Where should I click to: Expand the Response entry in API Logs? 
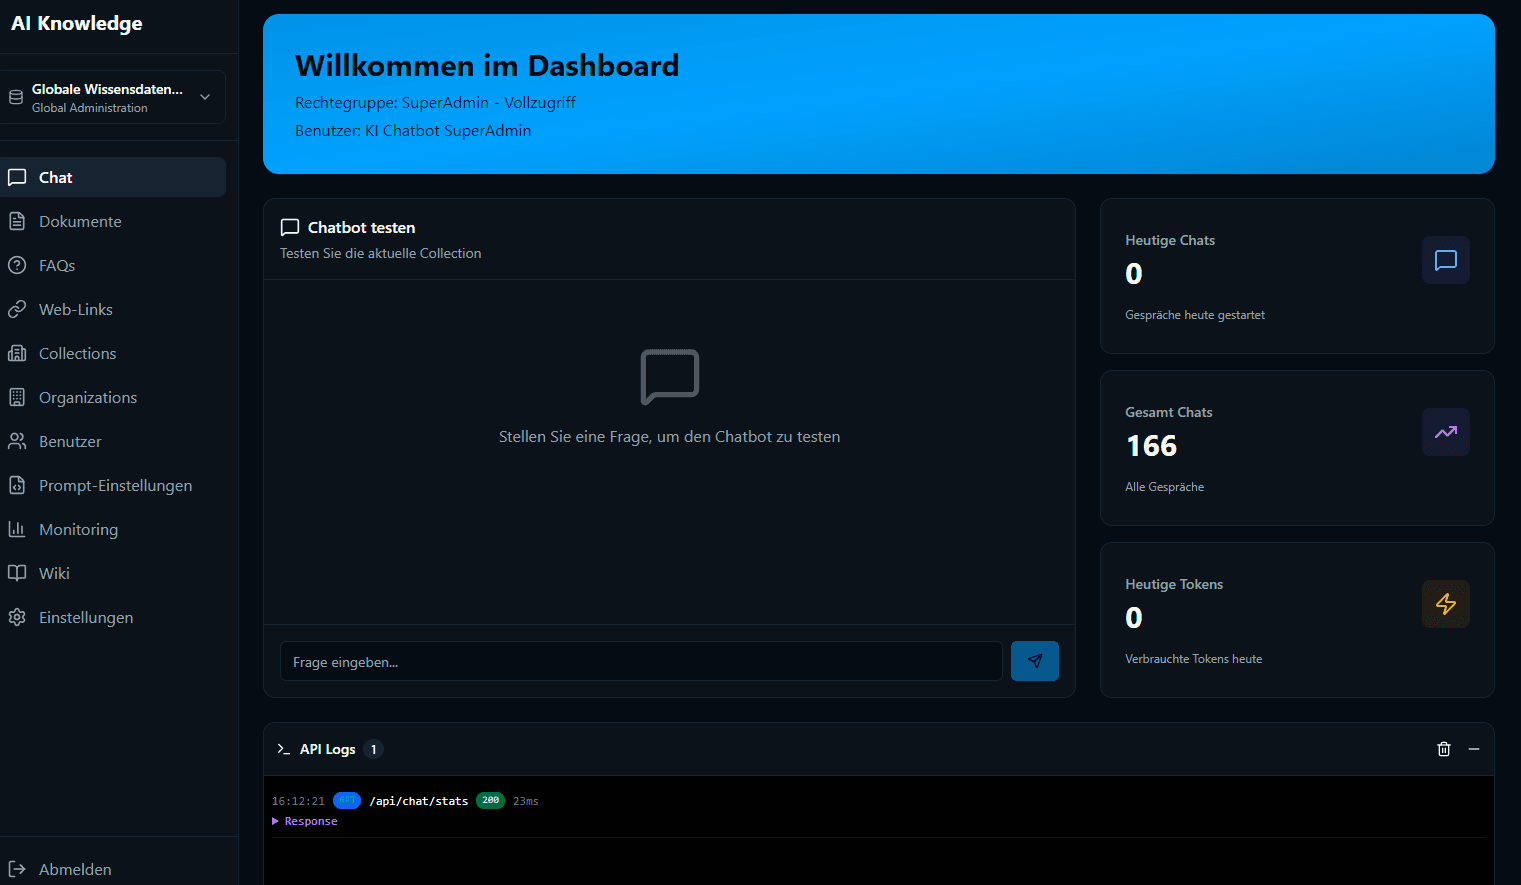click(305, 820)
